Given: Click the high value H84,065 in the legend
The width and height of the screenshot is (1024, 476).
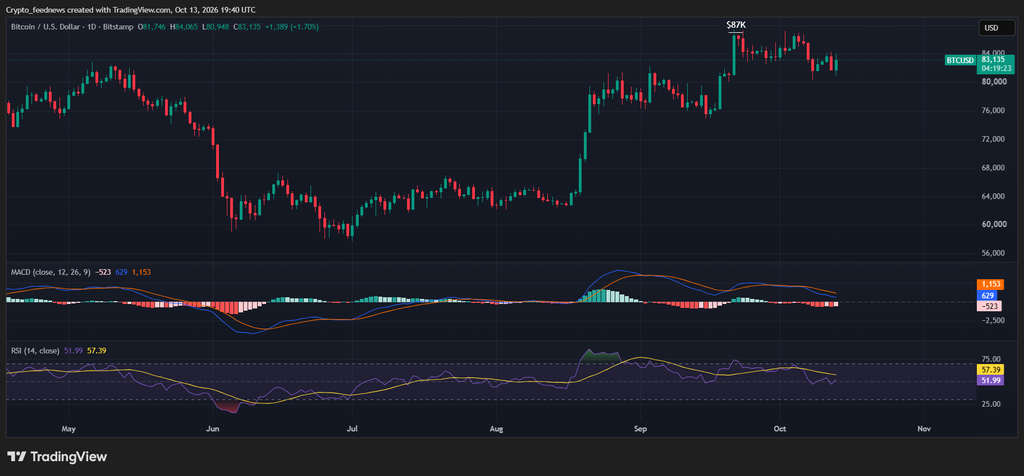Looking at the screenshot, I should click(x=184, y=27).
